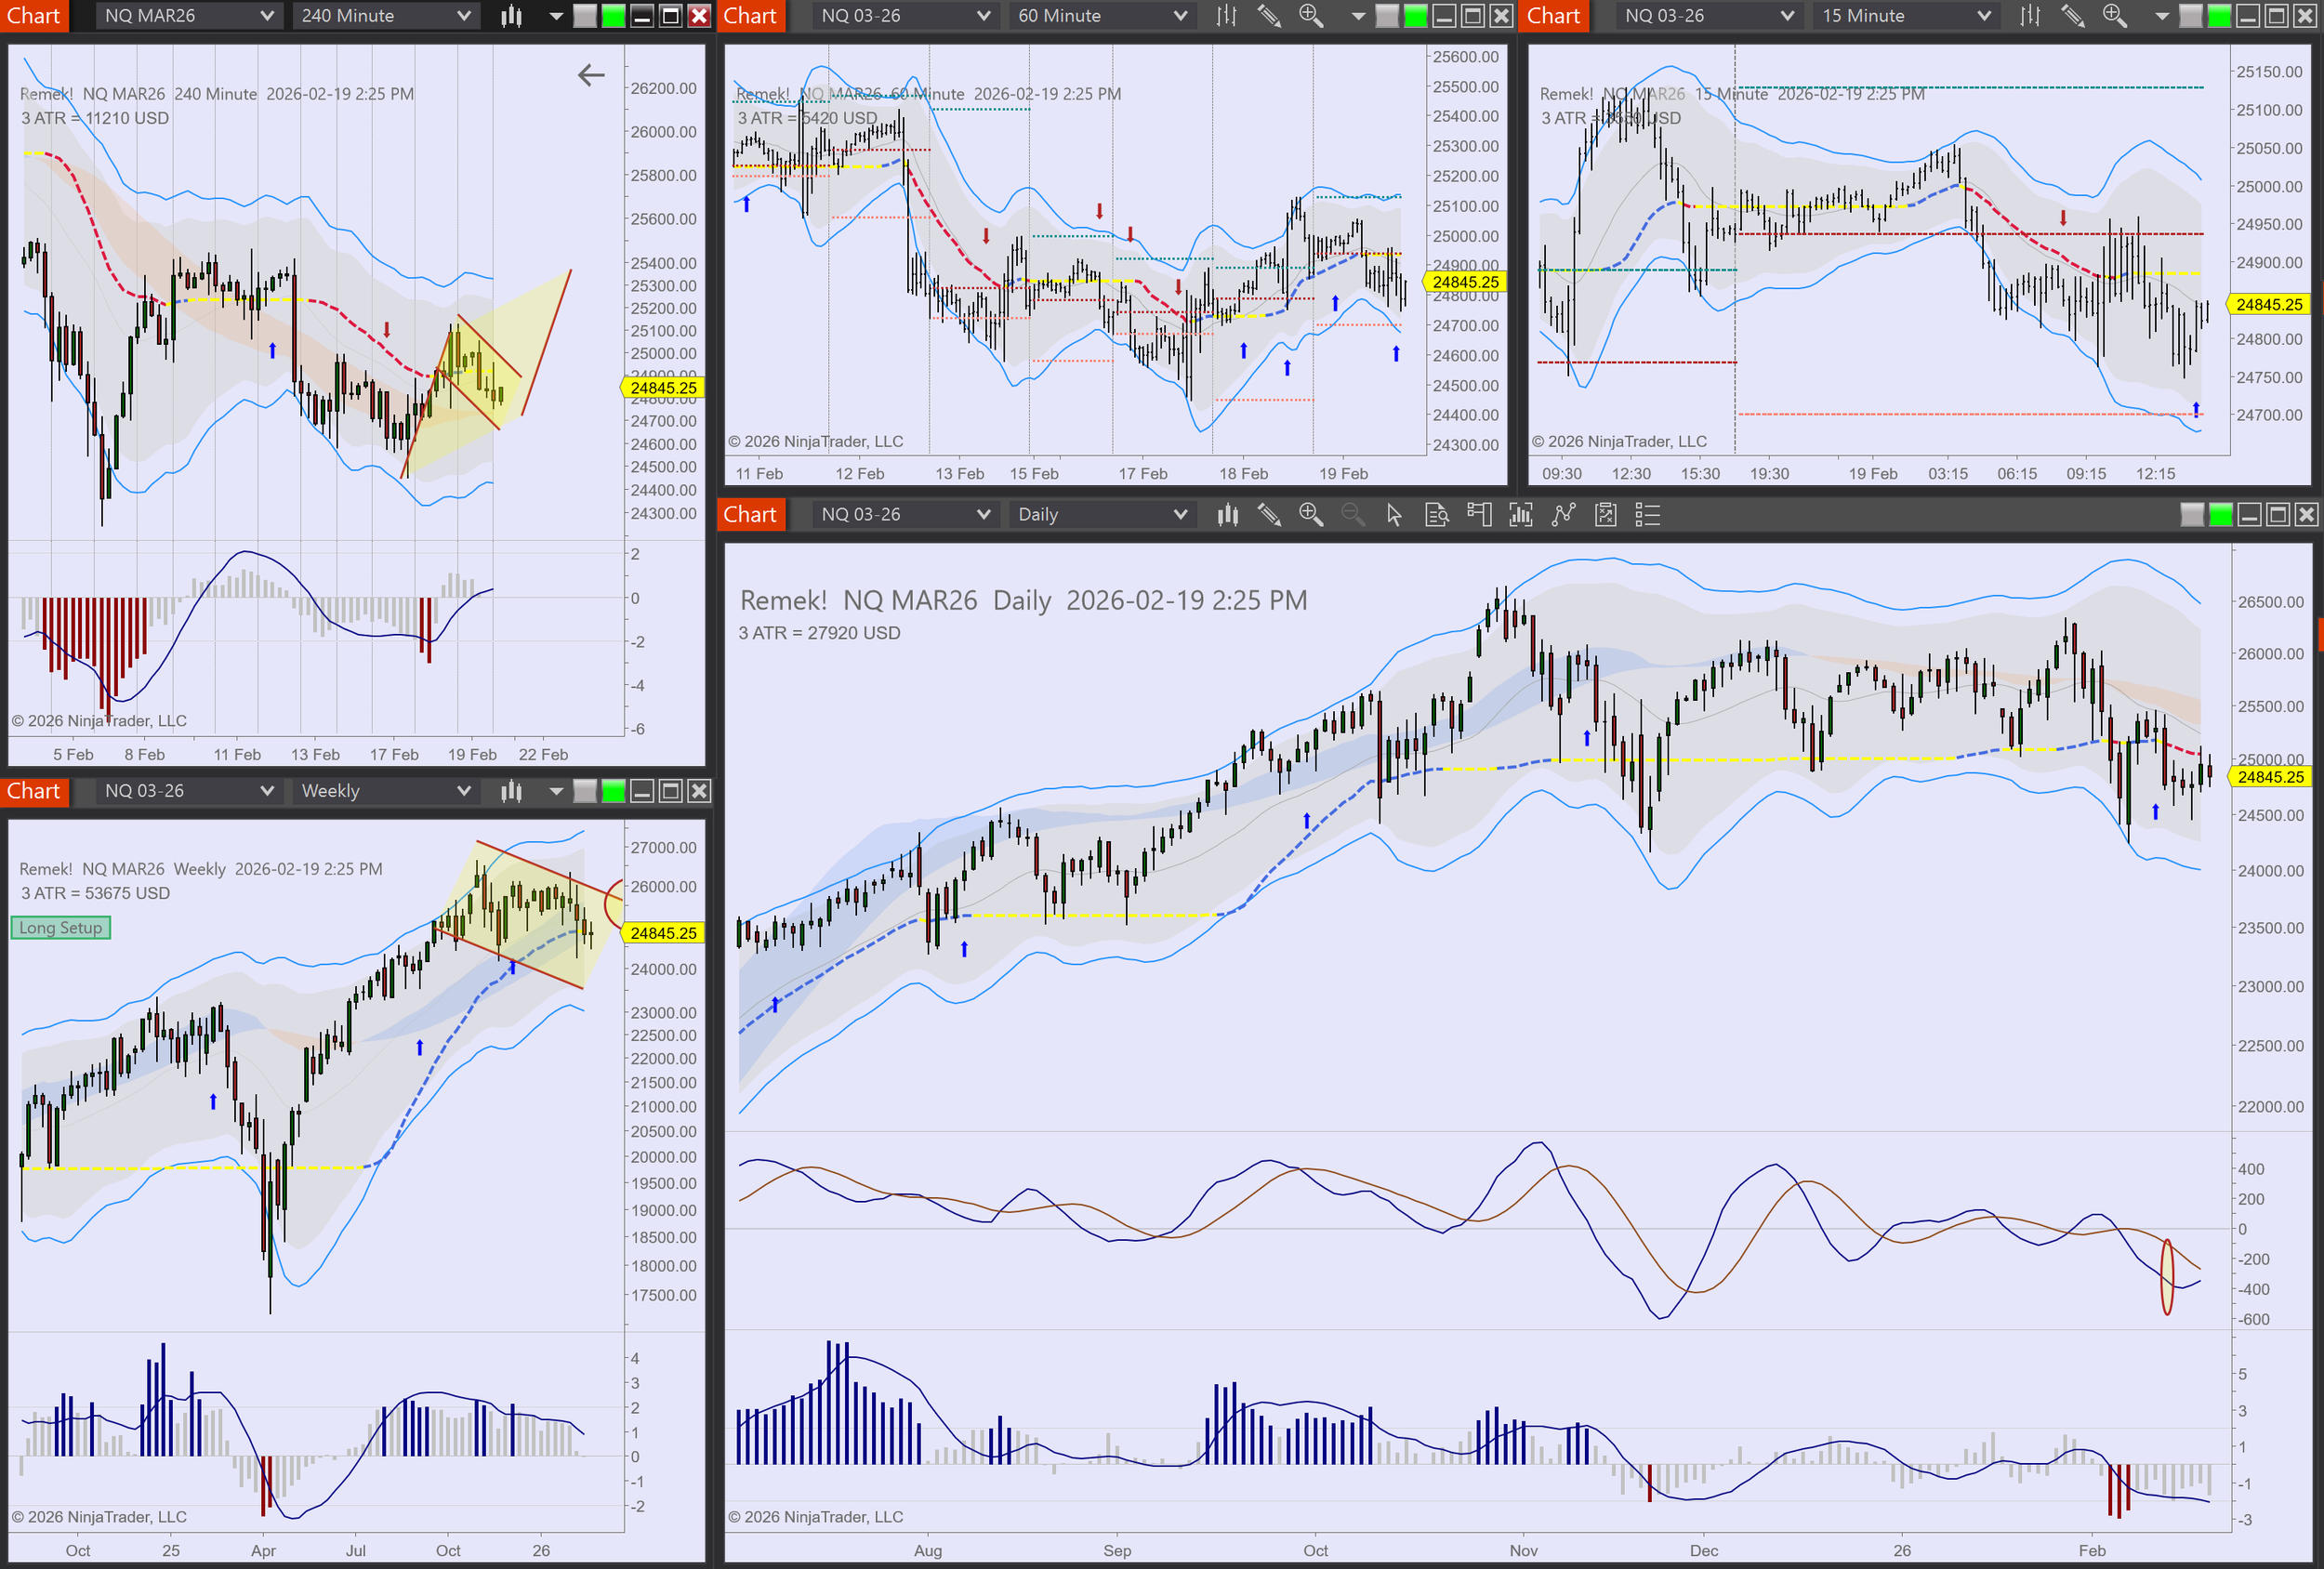This screenshot has height=1569, width=2324.
Task: Expand the 240 Minute interval dropdown
Action: click(x=385, y=16)
